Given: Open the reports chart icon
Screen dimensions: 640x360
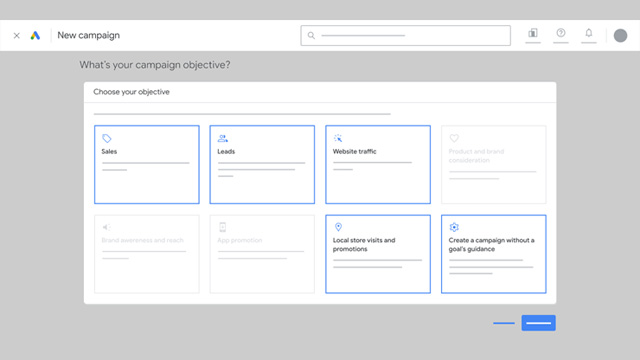Looking at the screenshot, I should pyautogui.click(x=533, y=33).
